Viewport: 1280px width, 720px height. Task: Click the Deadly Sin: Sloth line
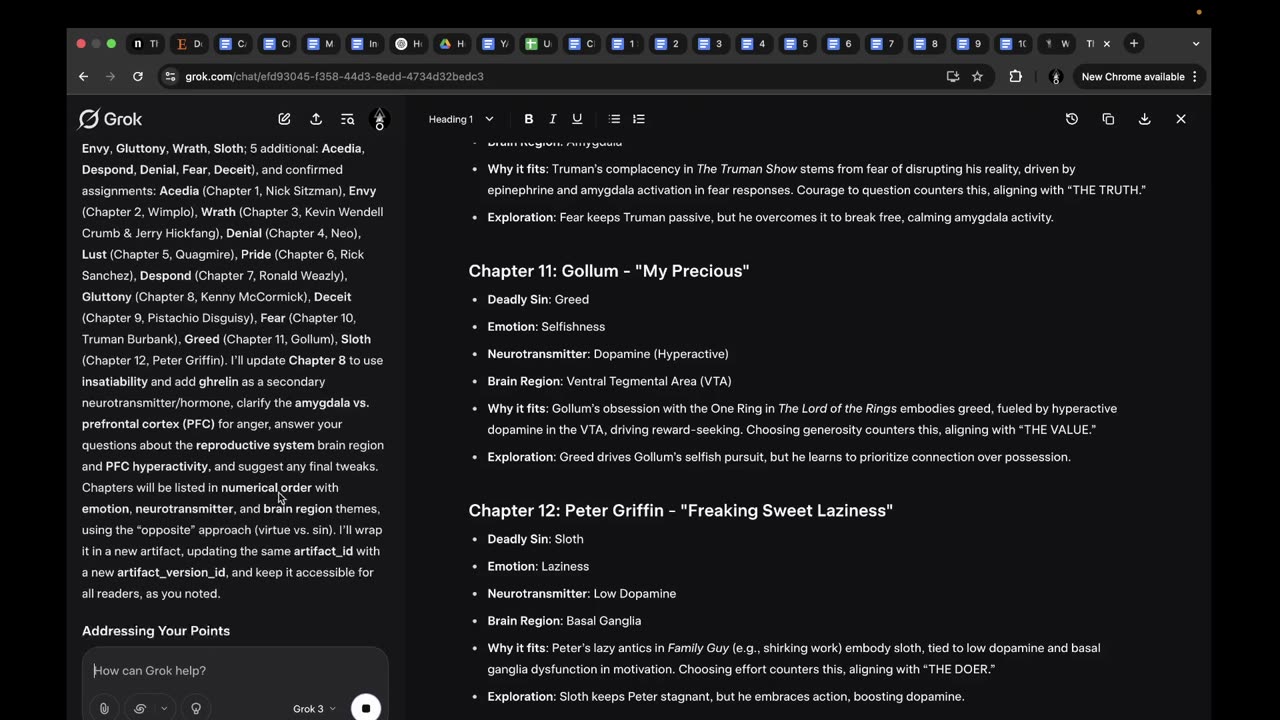[535, 539]
